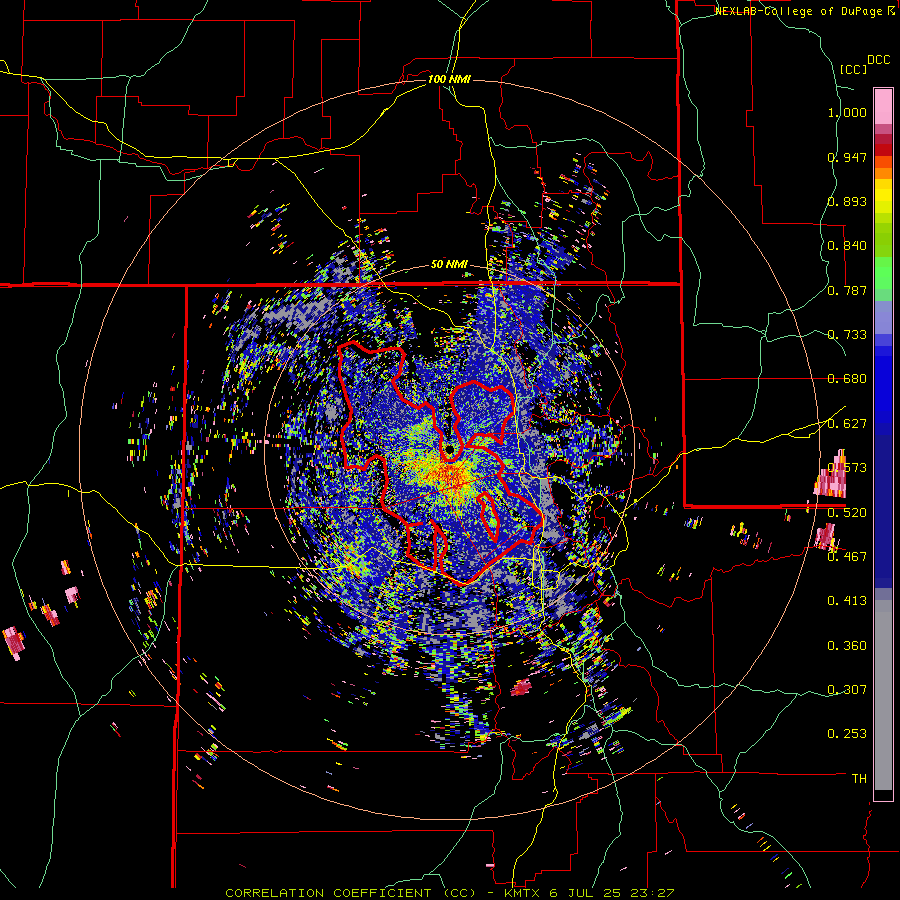Select the 0.947 scale value

(x=847, y=157)
